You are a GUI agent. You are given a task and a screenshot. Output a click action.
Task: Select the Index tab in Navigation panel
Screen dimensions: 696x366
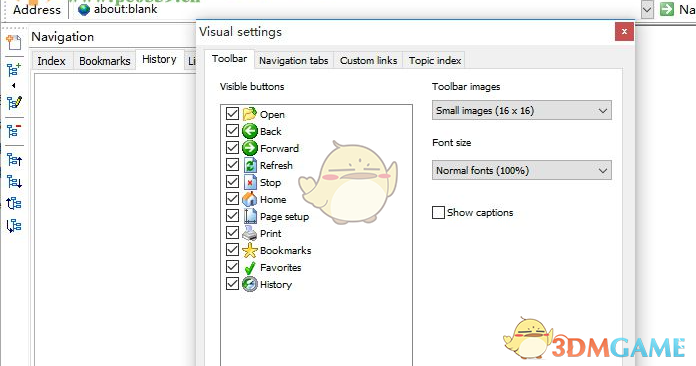[51, 61]
